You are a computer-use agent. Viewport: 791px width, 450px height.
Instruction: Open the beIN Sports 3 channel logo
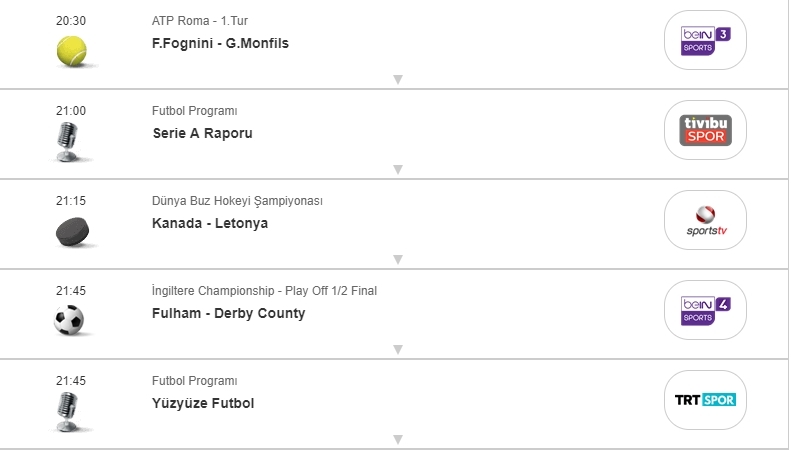click(x=705, y=40)
